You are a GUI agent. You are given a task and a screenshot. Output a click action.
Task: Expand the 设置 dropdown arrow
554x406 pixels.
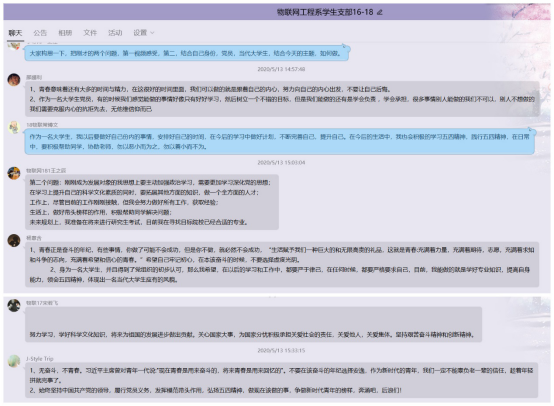(x=152, y=33)
